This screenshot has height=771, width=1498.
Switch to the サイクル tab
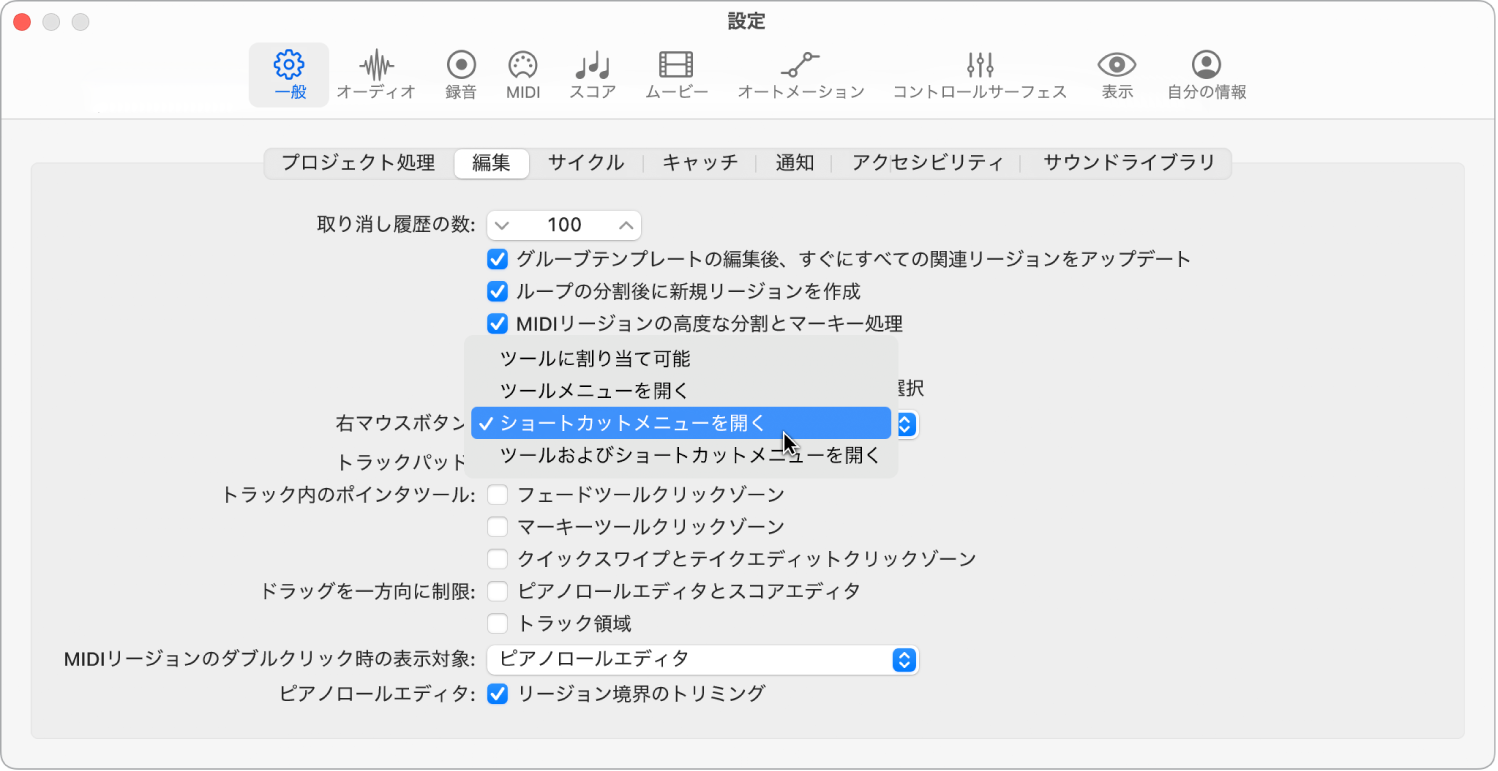pos(586,162)
